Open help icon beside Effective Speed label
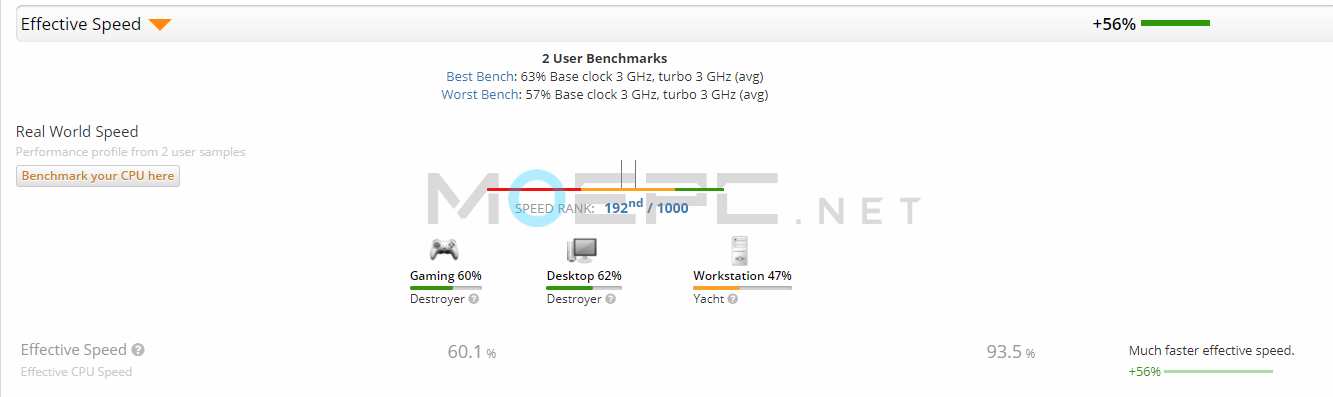The height and width of the screenshot is (397, 1333). pyautogui.click(x=138, y=350)
